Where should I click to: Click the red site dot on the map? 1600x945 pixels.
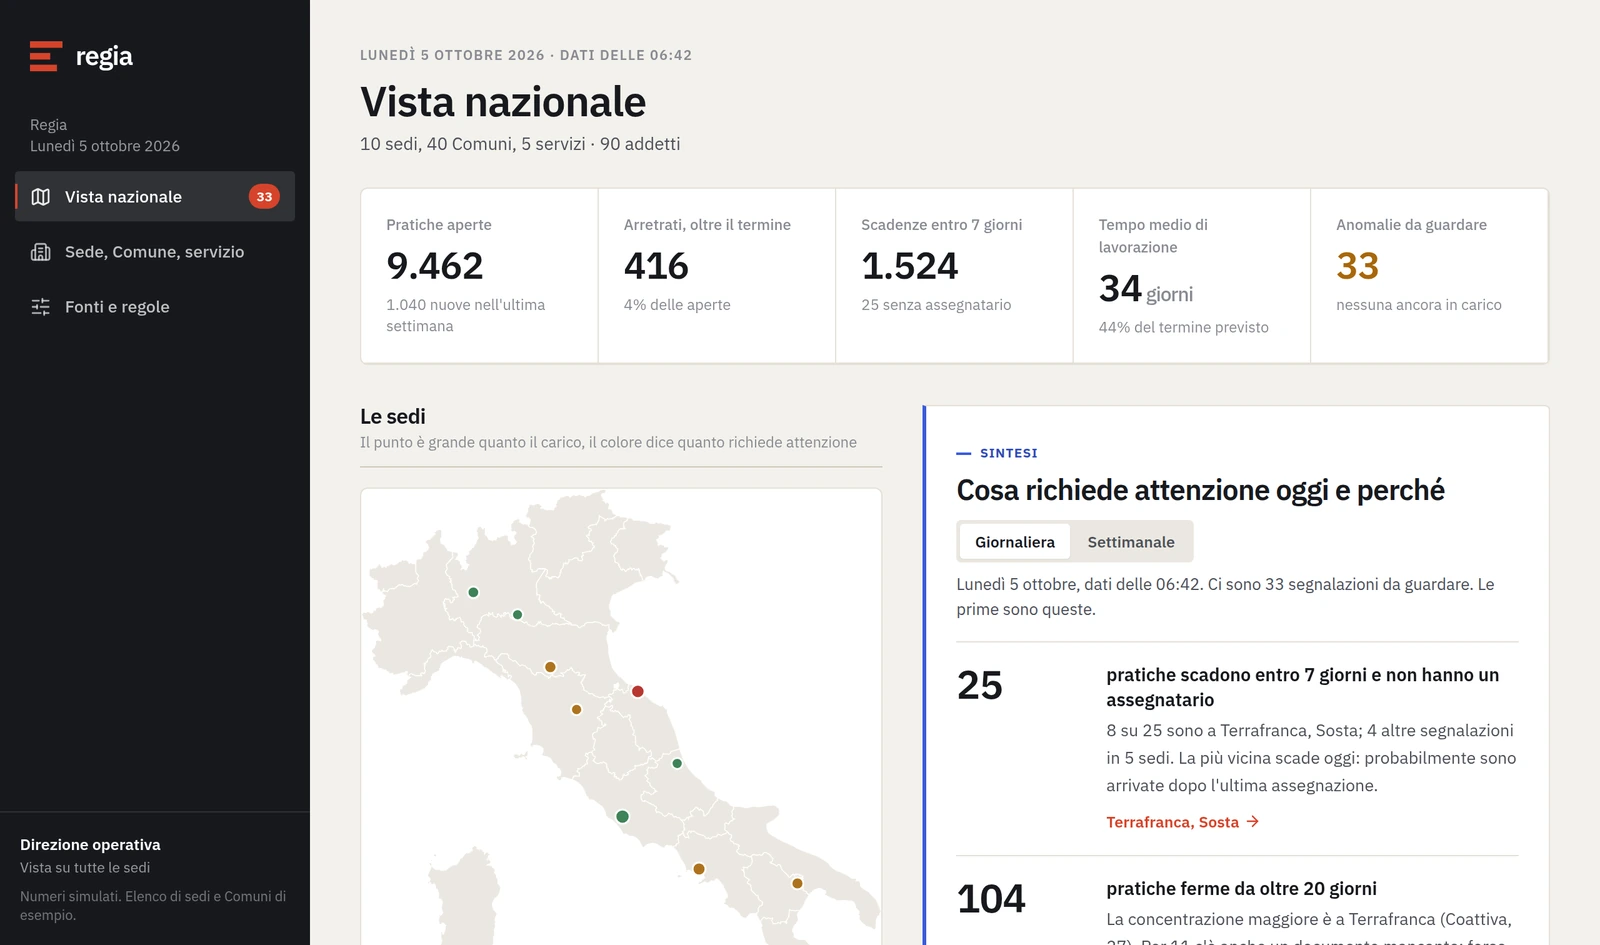click(x=638, y=692)
